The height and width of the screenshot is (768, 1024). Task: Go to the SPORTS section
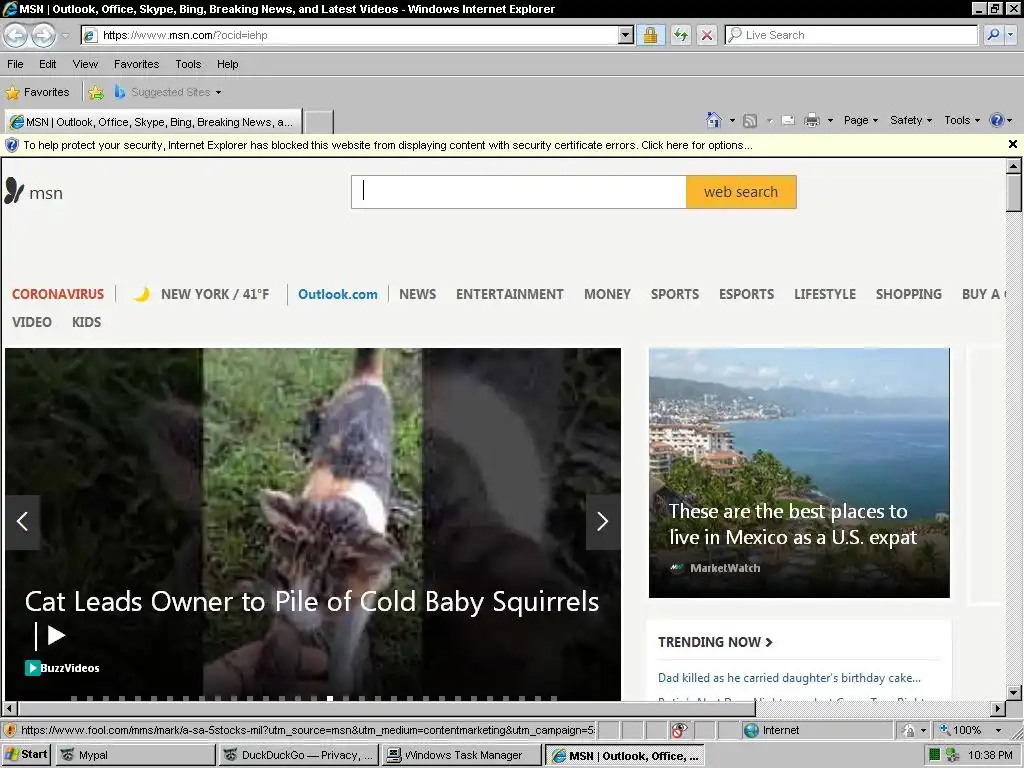coord(675,295)
